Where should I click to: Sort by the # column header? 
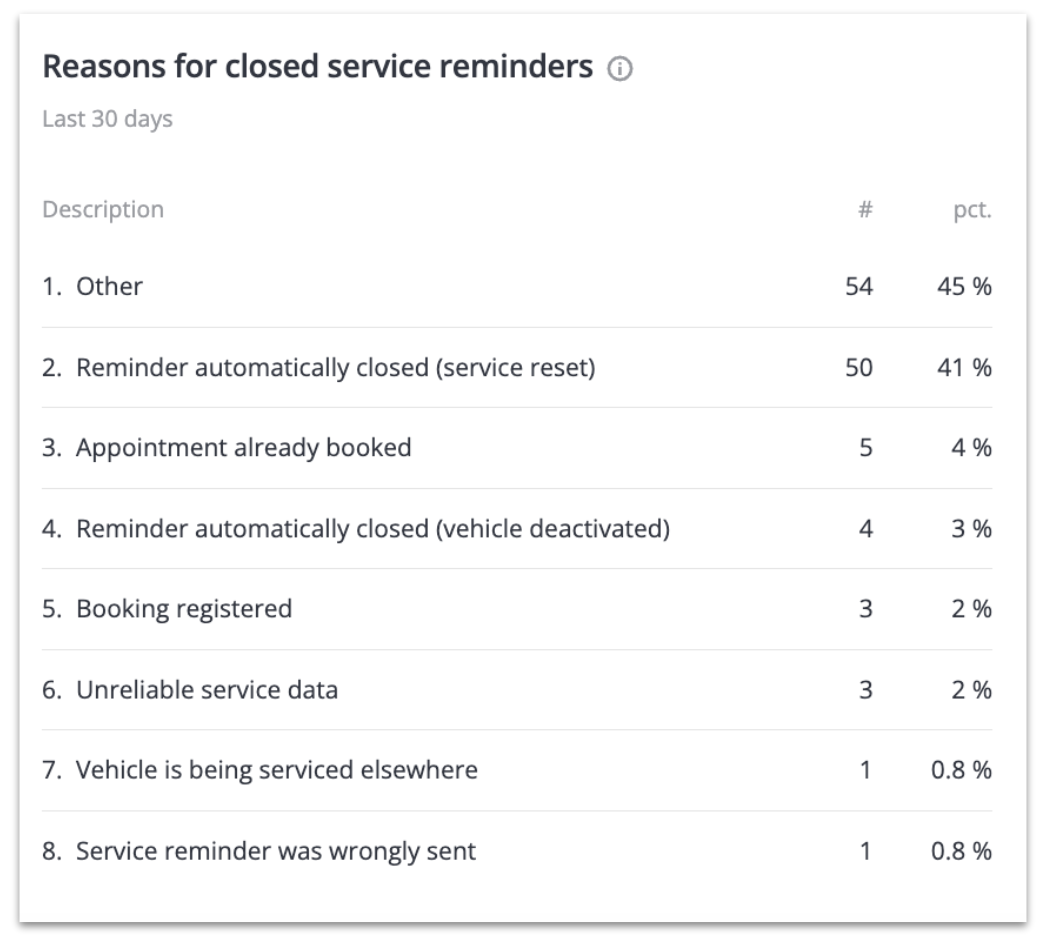(x=865, y=210)
